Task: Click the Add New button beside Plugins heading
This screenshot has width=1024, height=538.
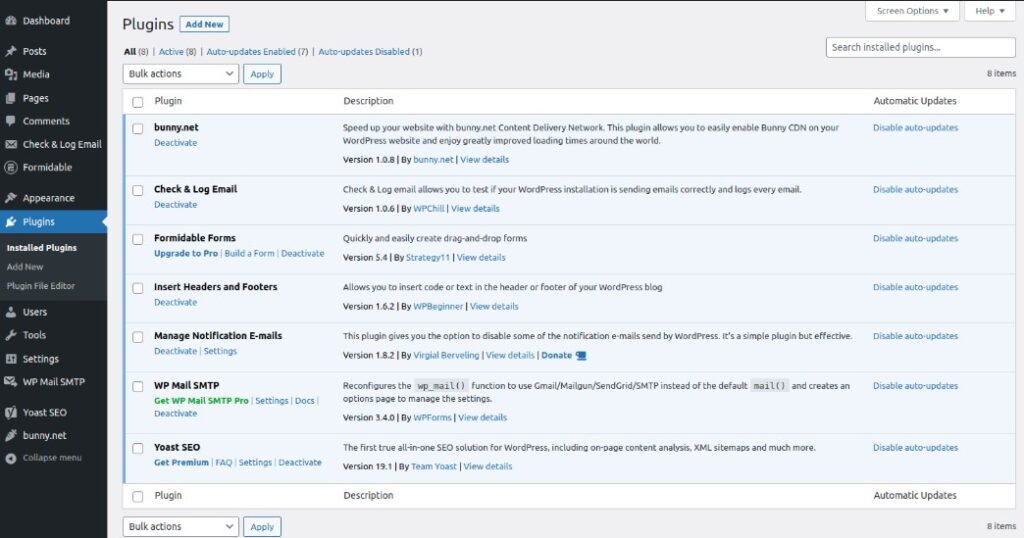Action: [x=204, y=24]
